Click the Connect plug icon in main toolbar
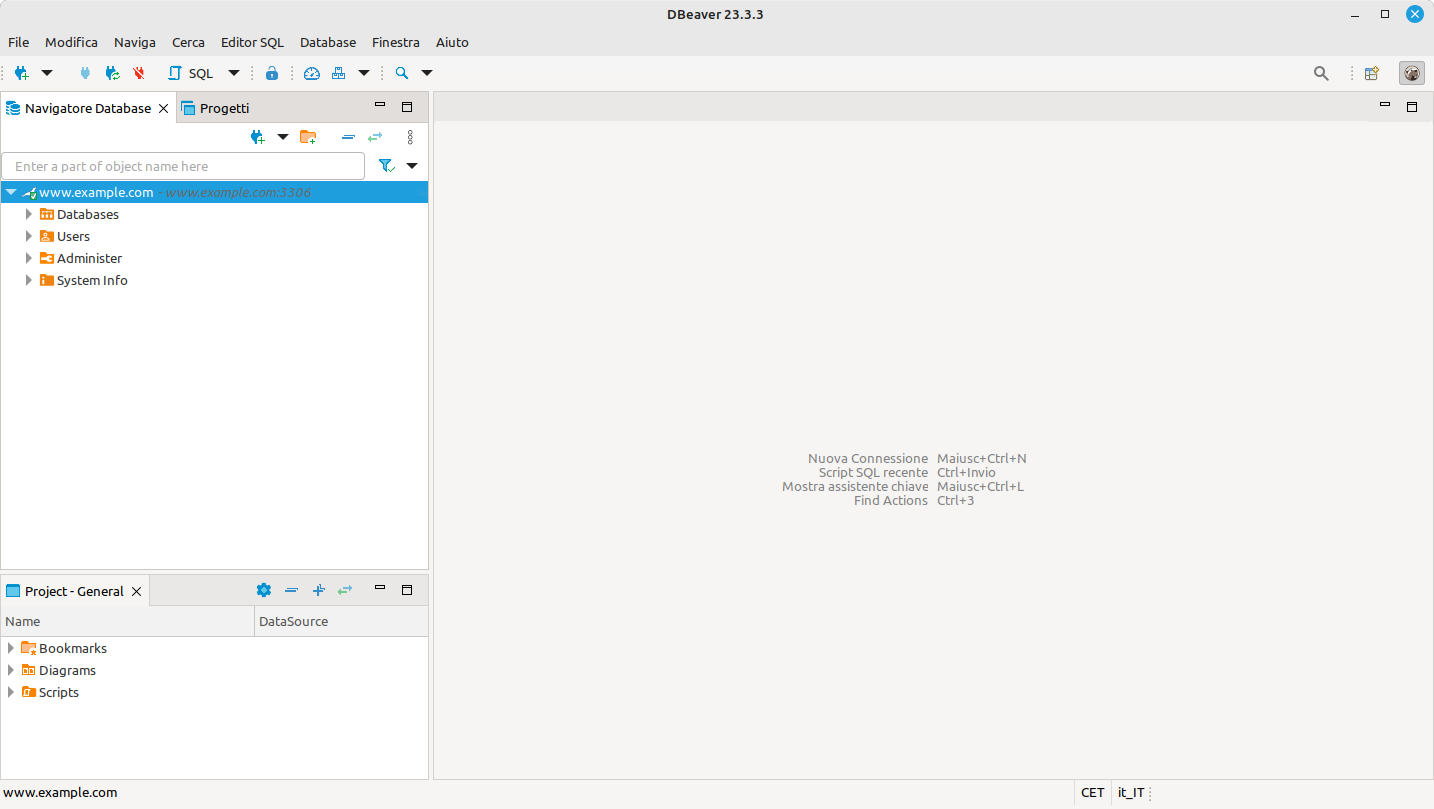The height and width of the screenshot is (809, 1434). point(85,73)
